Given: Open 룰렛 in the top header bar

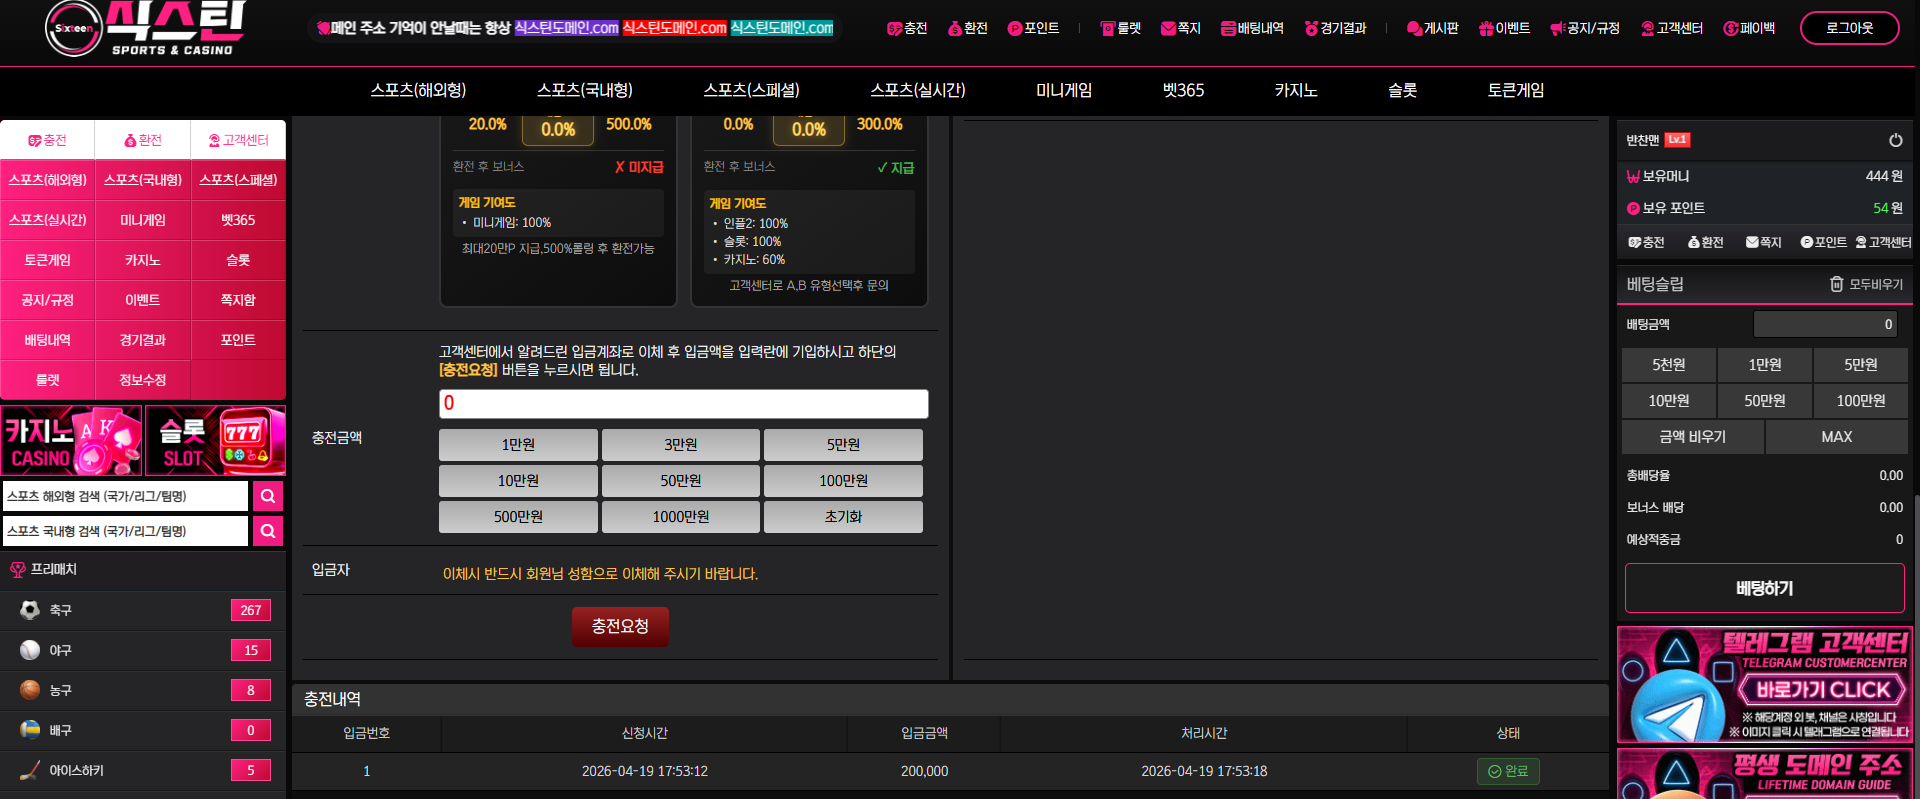Looking at the screenshot, I should click(1120, 28).
